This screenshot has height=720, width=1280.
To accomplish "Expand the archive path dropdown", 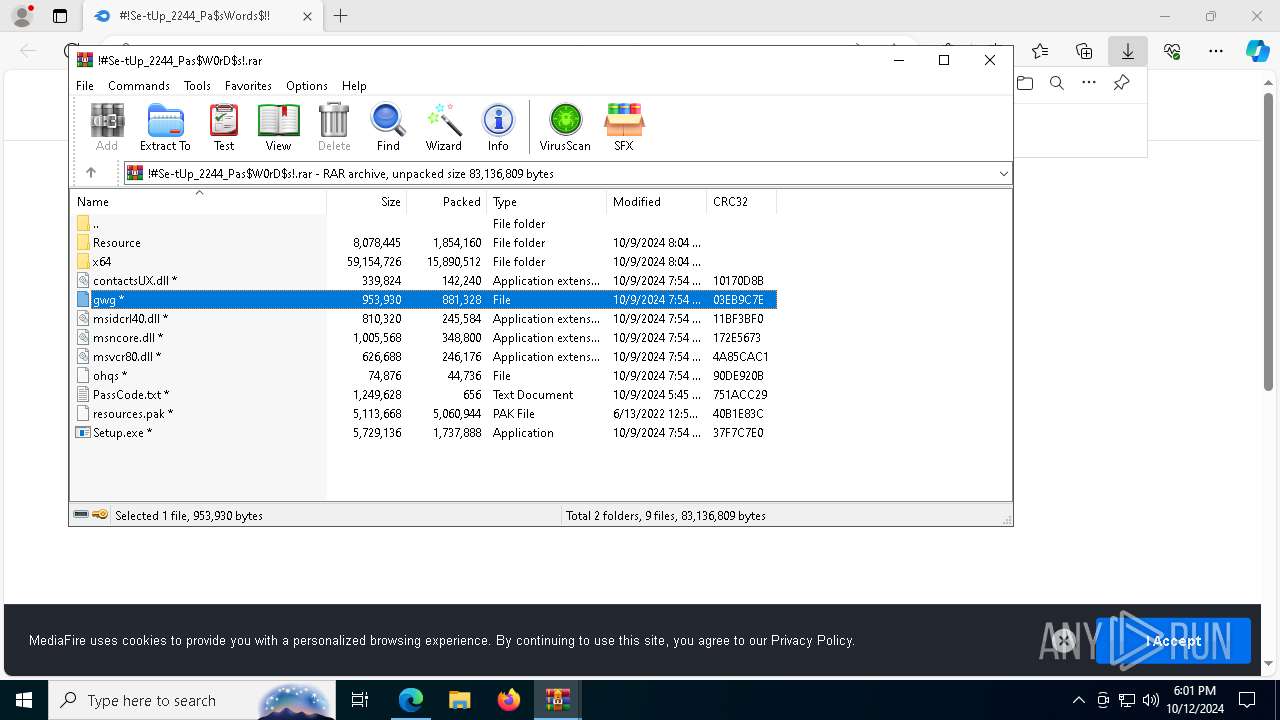I will (x=1003, y=173).
